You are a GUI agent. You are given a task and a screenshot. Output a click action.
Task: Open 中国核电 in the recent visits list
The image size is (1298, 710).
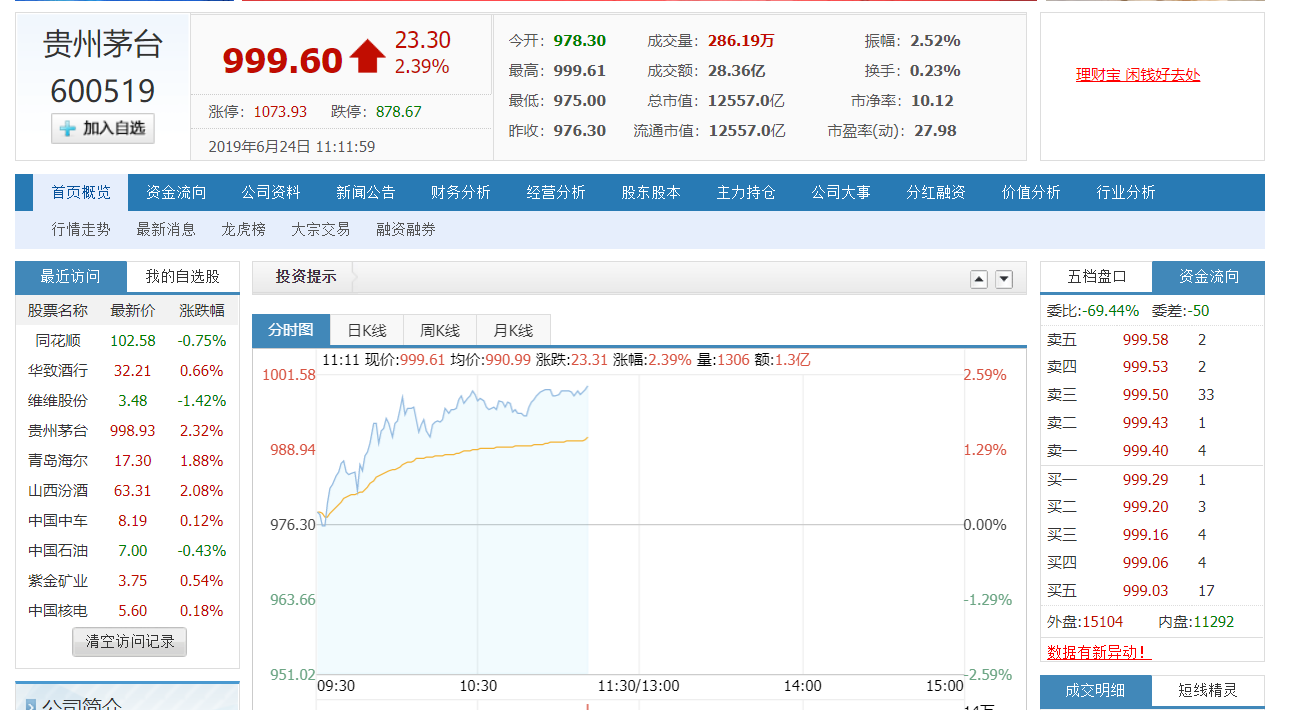click(x=58, y=611)
